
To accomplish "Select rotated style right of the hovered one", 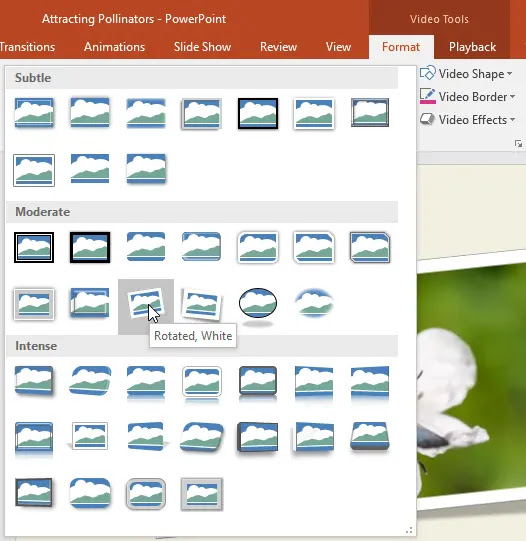I will [x=202, y=304].
